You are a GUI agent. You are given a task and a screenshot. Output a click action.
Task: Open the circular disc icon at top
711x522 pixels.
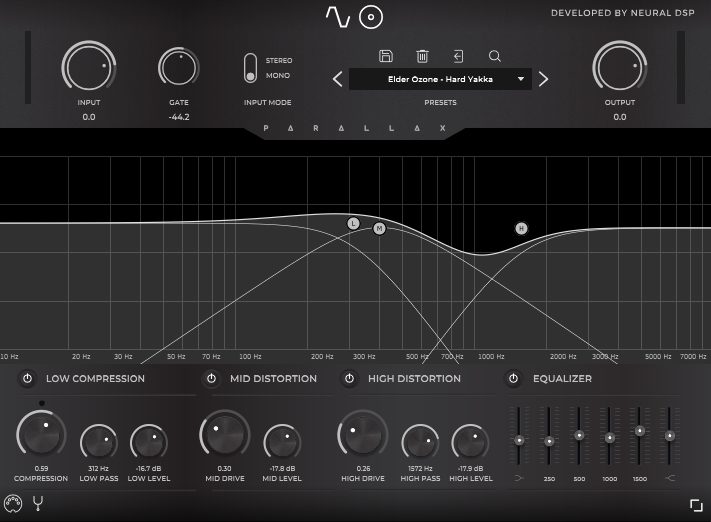tap(371, 17)
